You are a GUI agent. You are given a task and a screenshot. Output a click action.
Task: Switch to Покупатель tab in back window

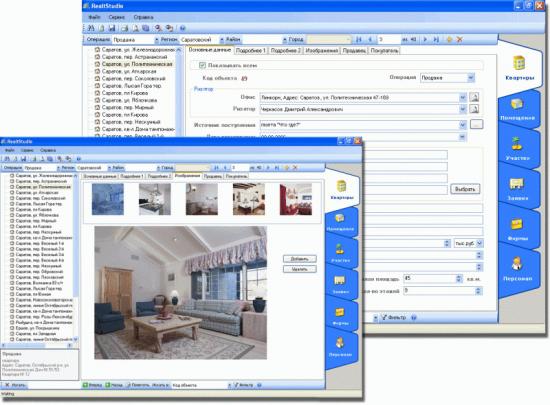pyautogui.click(x=384, y=50)
